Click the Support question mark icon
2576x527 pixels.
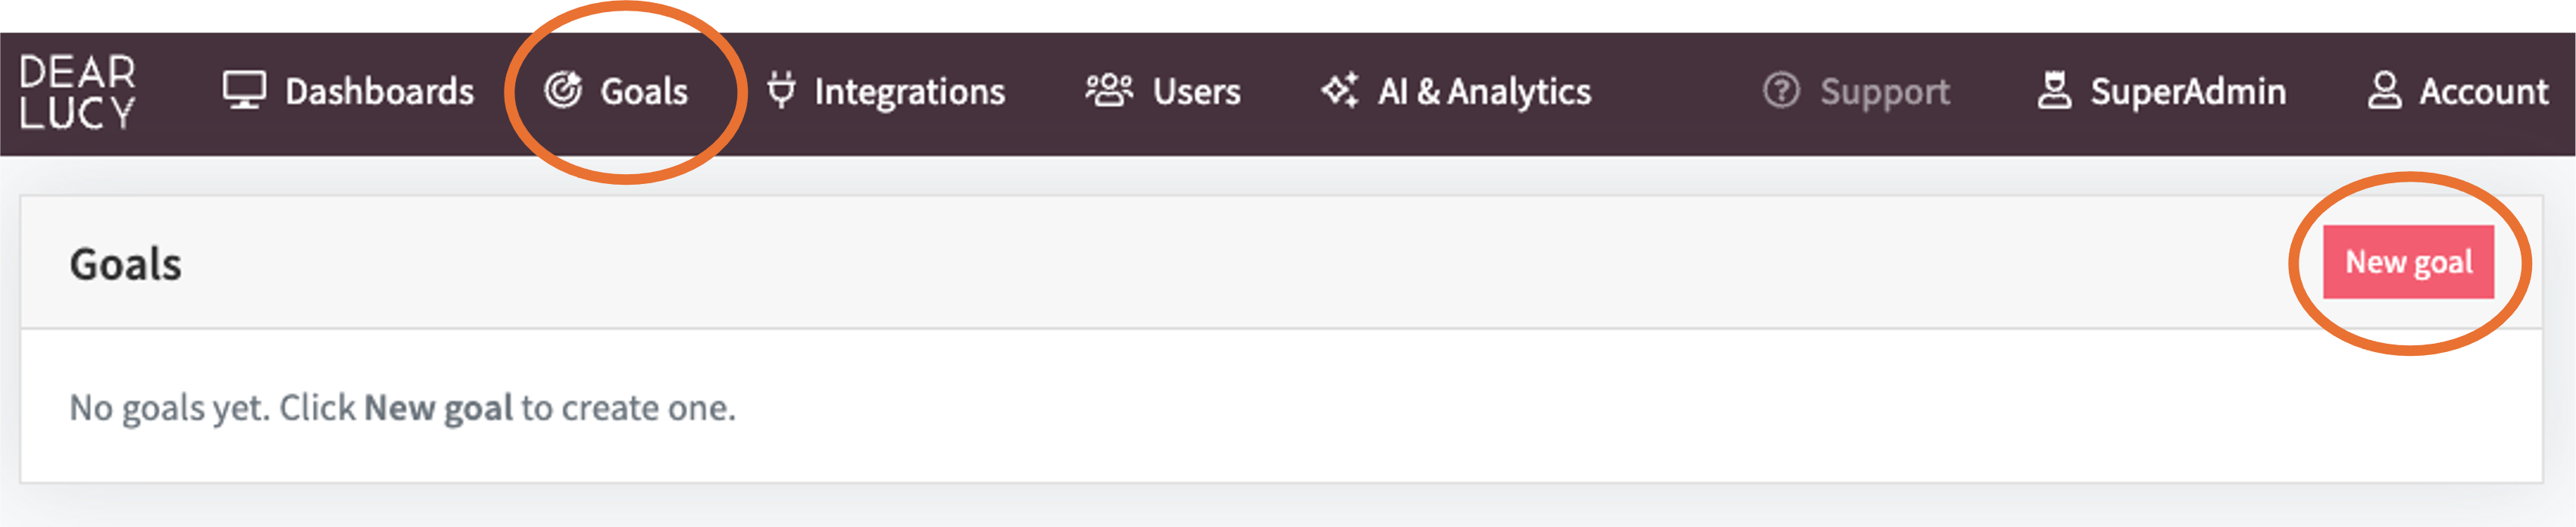(1781, 90)
